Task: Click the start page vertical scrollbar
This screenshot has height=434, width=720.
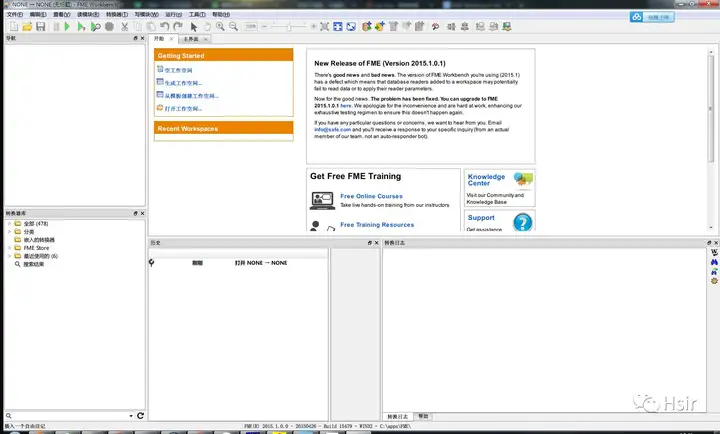Action: point(711,108)
